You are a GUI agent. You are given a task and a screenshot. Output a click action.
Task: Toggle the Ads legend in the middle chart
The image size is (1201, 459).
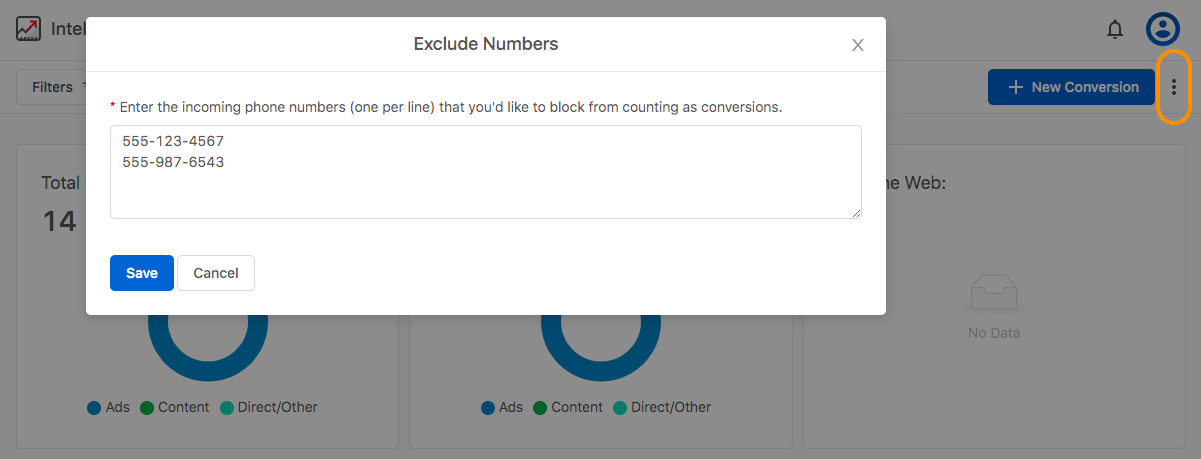pos(502,407)
